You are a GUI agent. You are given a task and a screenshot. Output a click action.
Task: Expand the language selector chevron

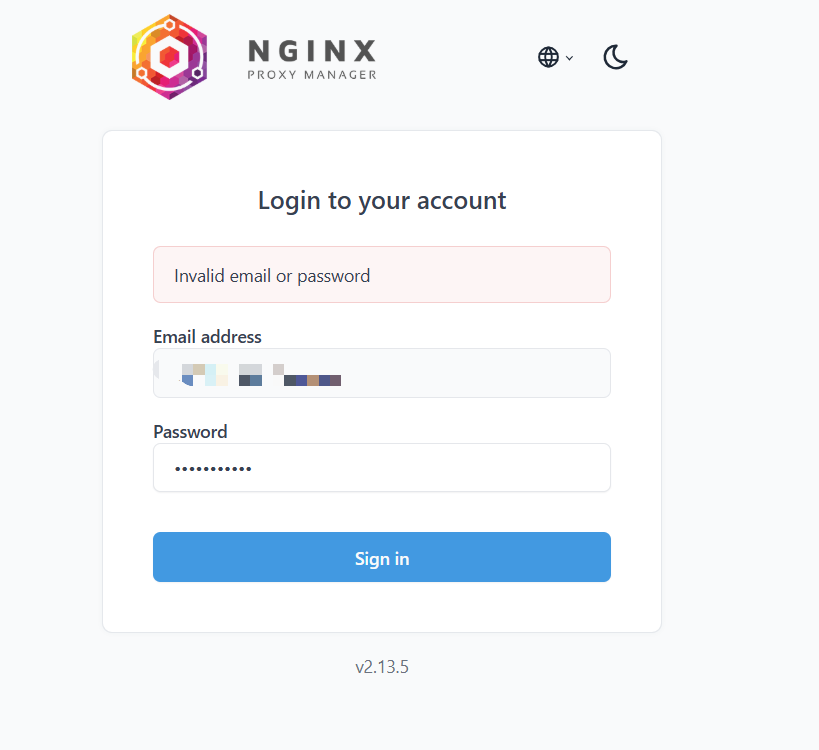pyautogui.click(x=570, y=58)
